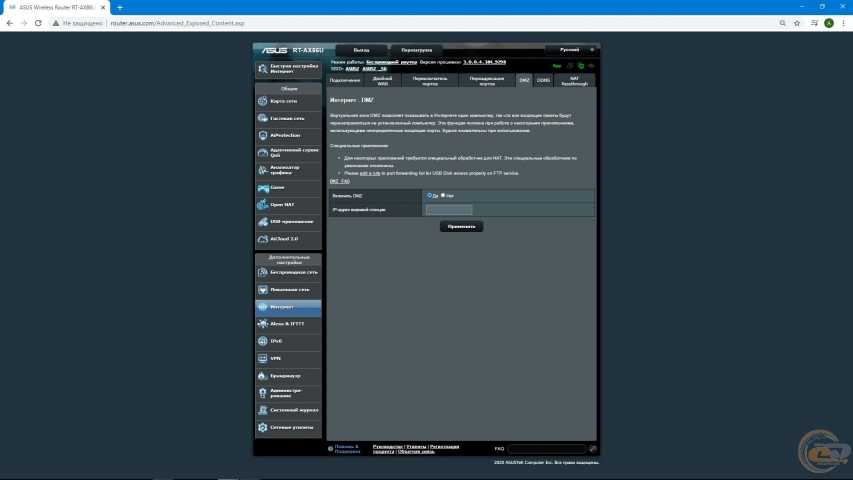
Task: Open IPv6 settings in sidebar
Action: point(288,341)
